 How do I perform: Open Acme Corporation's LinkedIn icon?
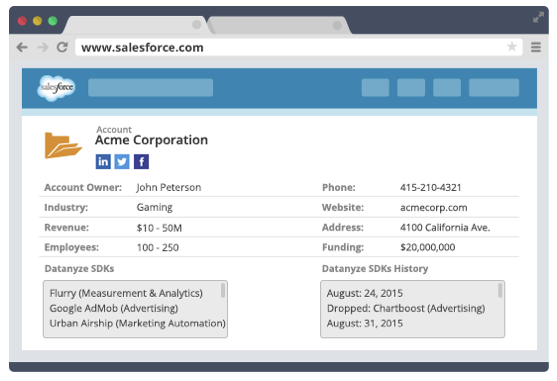click(x=103, y=162)
